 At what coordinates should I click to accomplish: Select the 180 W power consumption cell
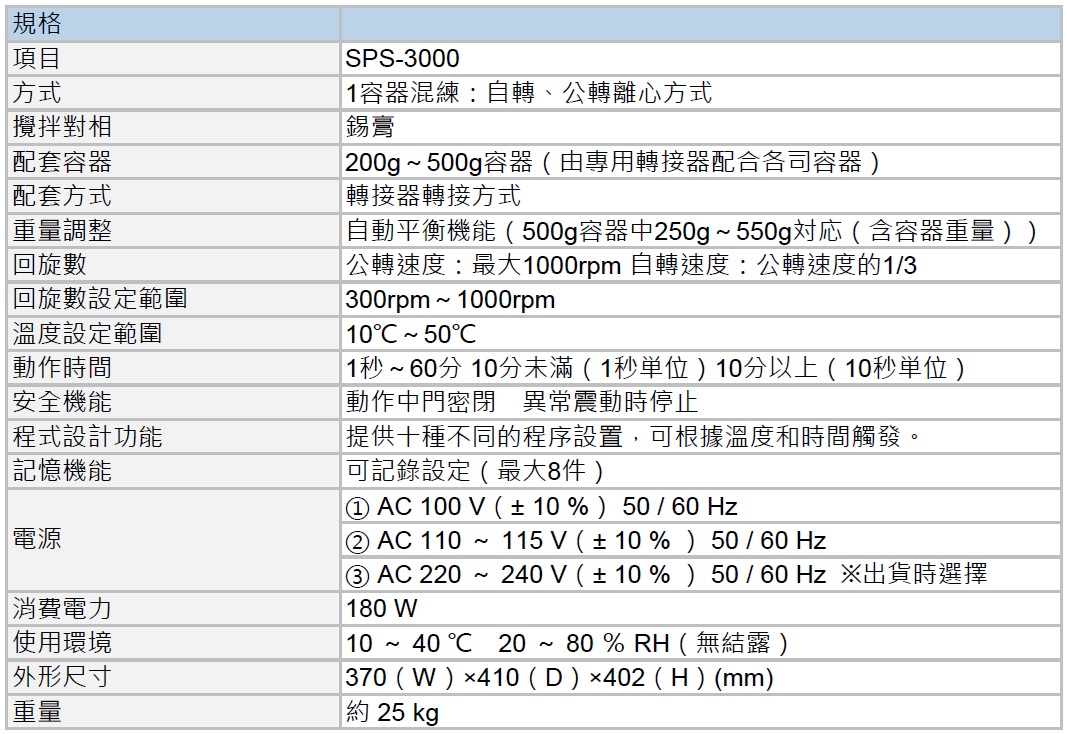click(381, 608)
